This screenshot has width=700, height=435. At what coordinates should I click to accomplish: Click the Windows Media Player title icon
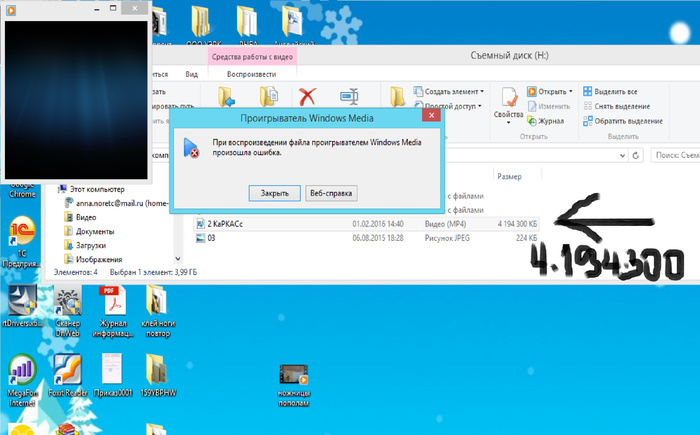point(11,10)
